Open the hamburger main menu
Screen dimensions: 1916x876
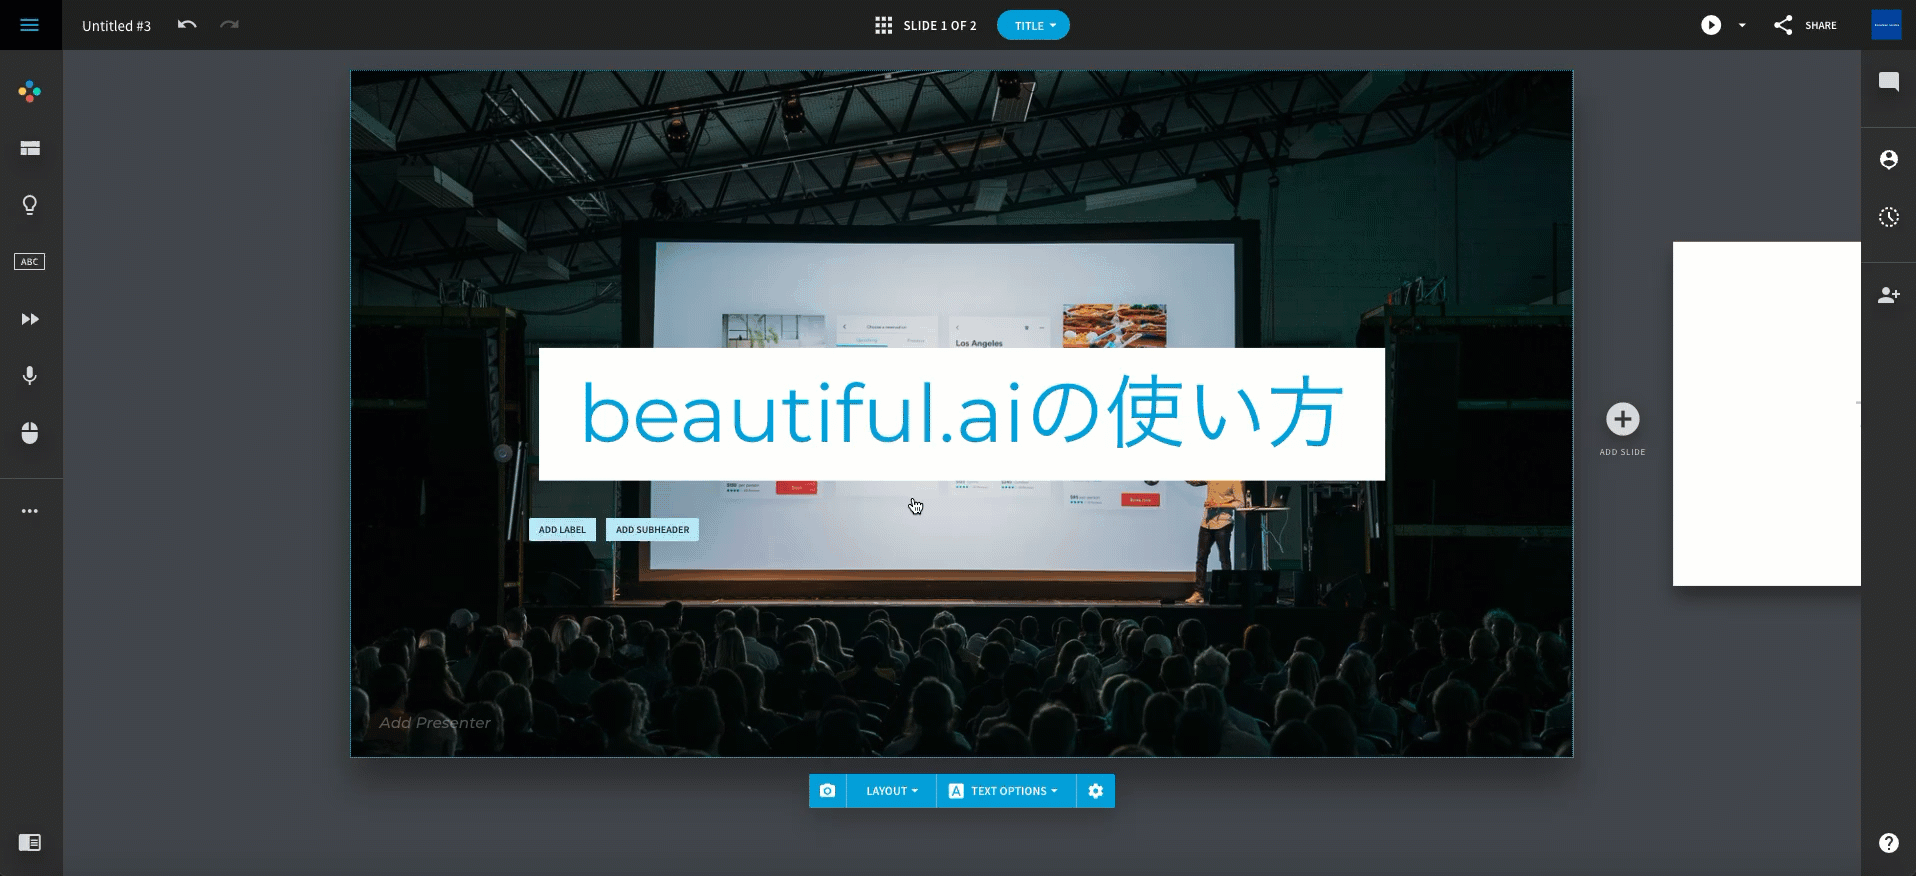click(30, 25)
